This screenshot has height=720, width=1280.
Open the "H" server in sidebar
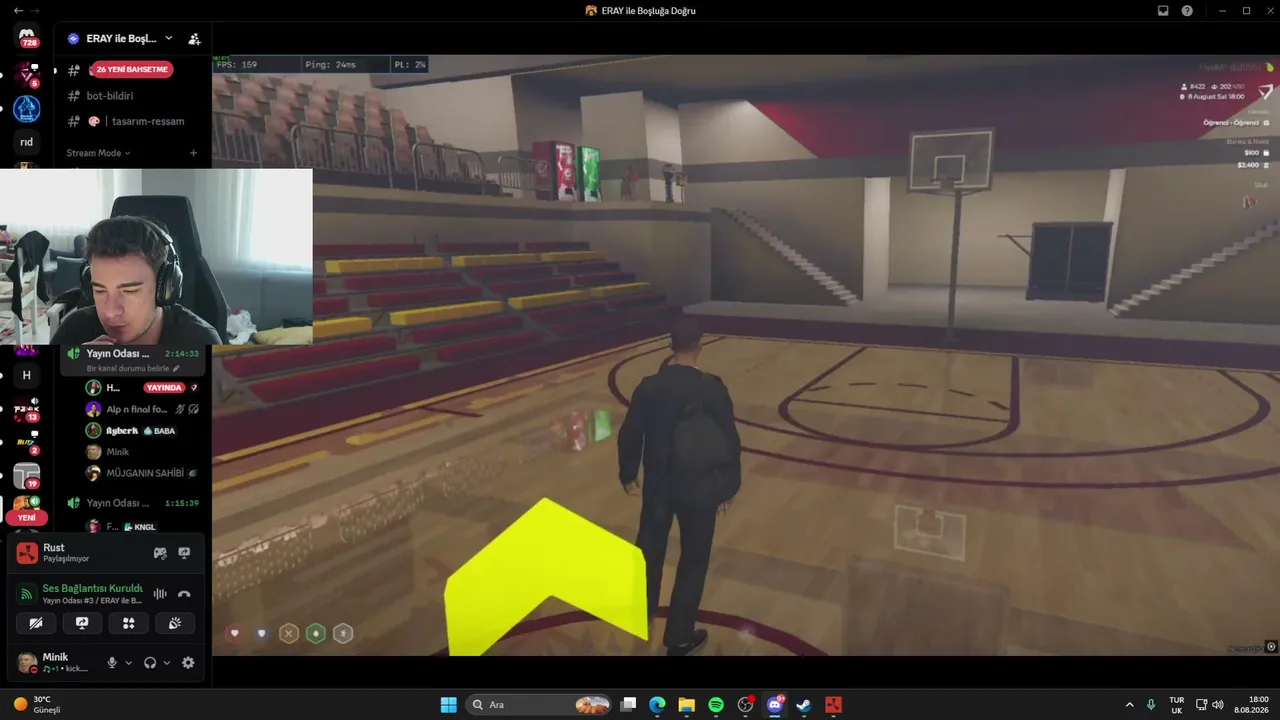[x=27, y=375]
